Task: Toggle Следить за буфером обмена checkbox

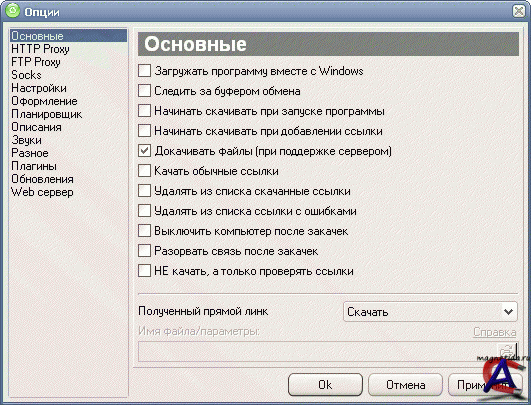Action: [145, 91]
